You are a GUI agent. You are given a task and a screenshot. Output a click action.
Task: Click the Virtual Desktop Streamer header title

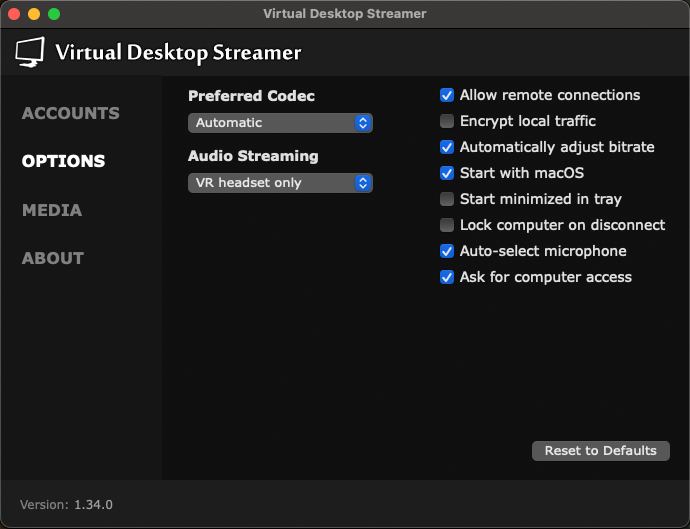click(178, 52)
